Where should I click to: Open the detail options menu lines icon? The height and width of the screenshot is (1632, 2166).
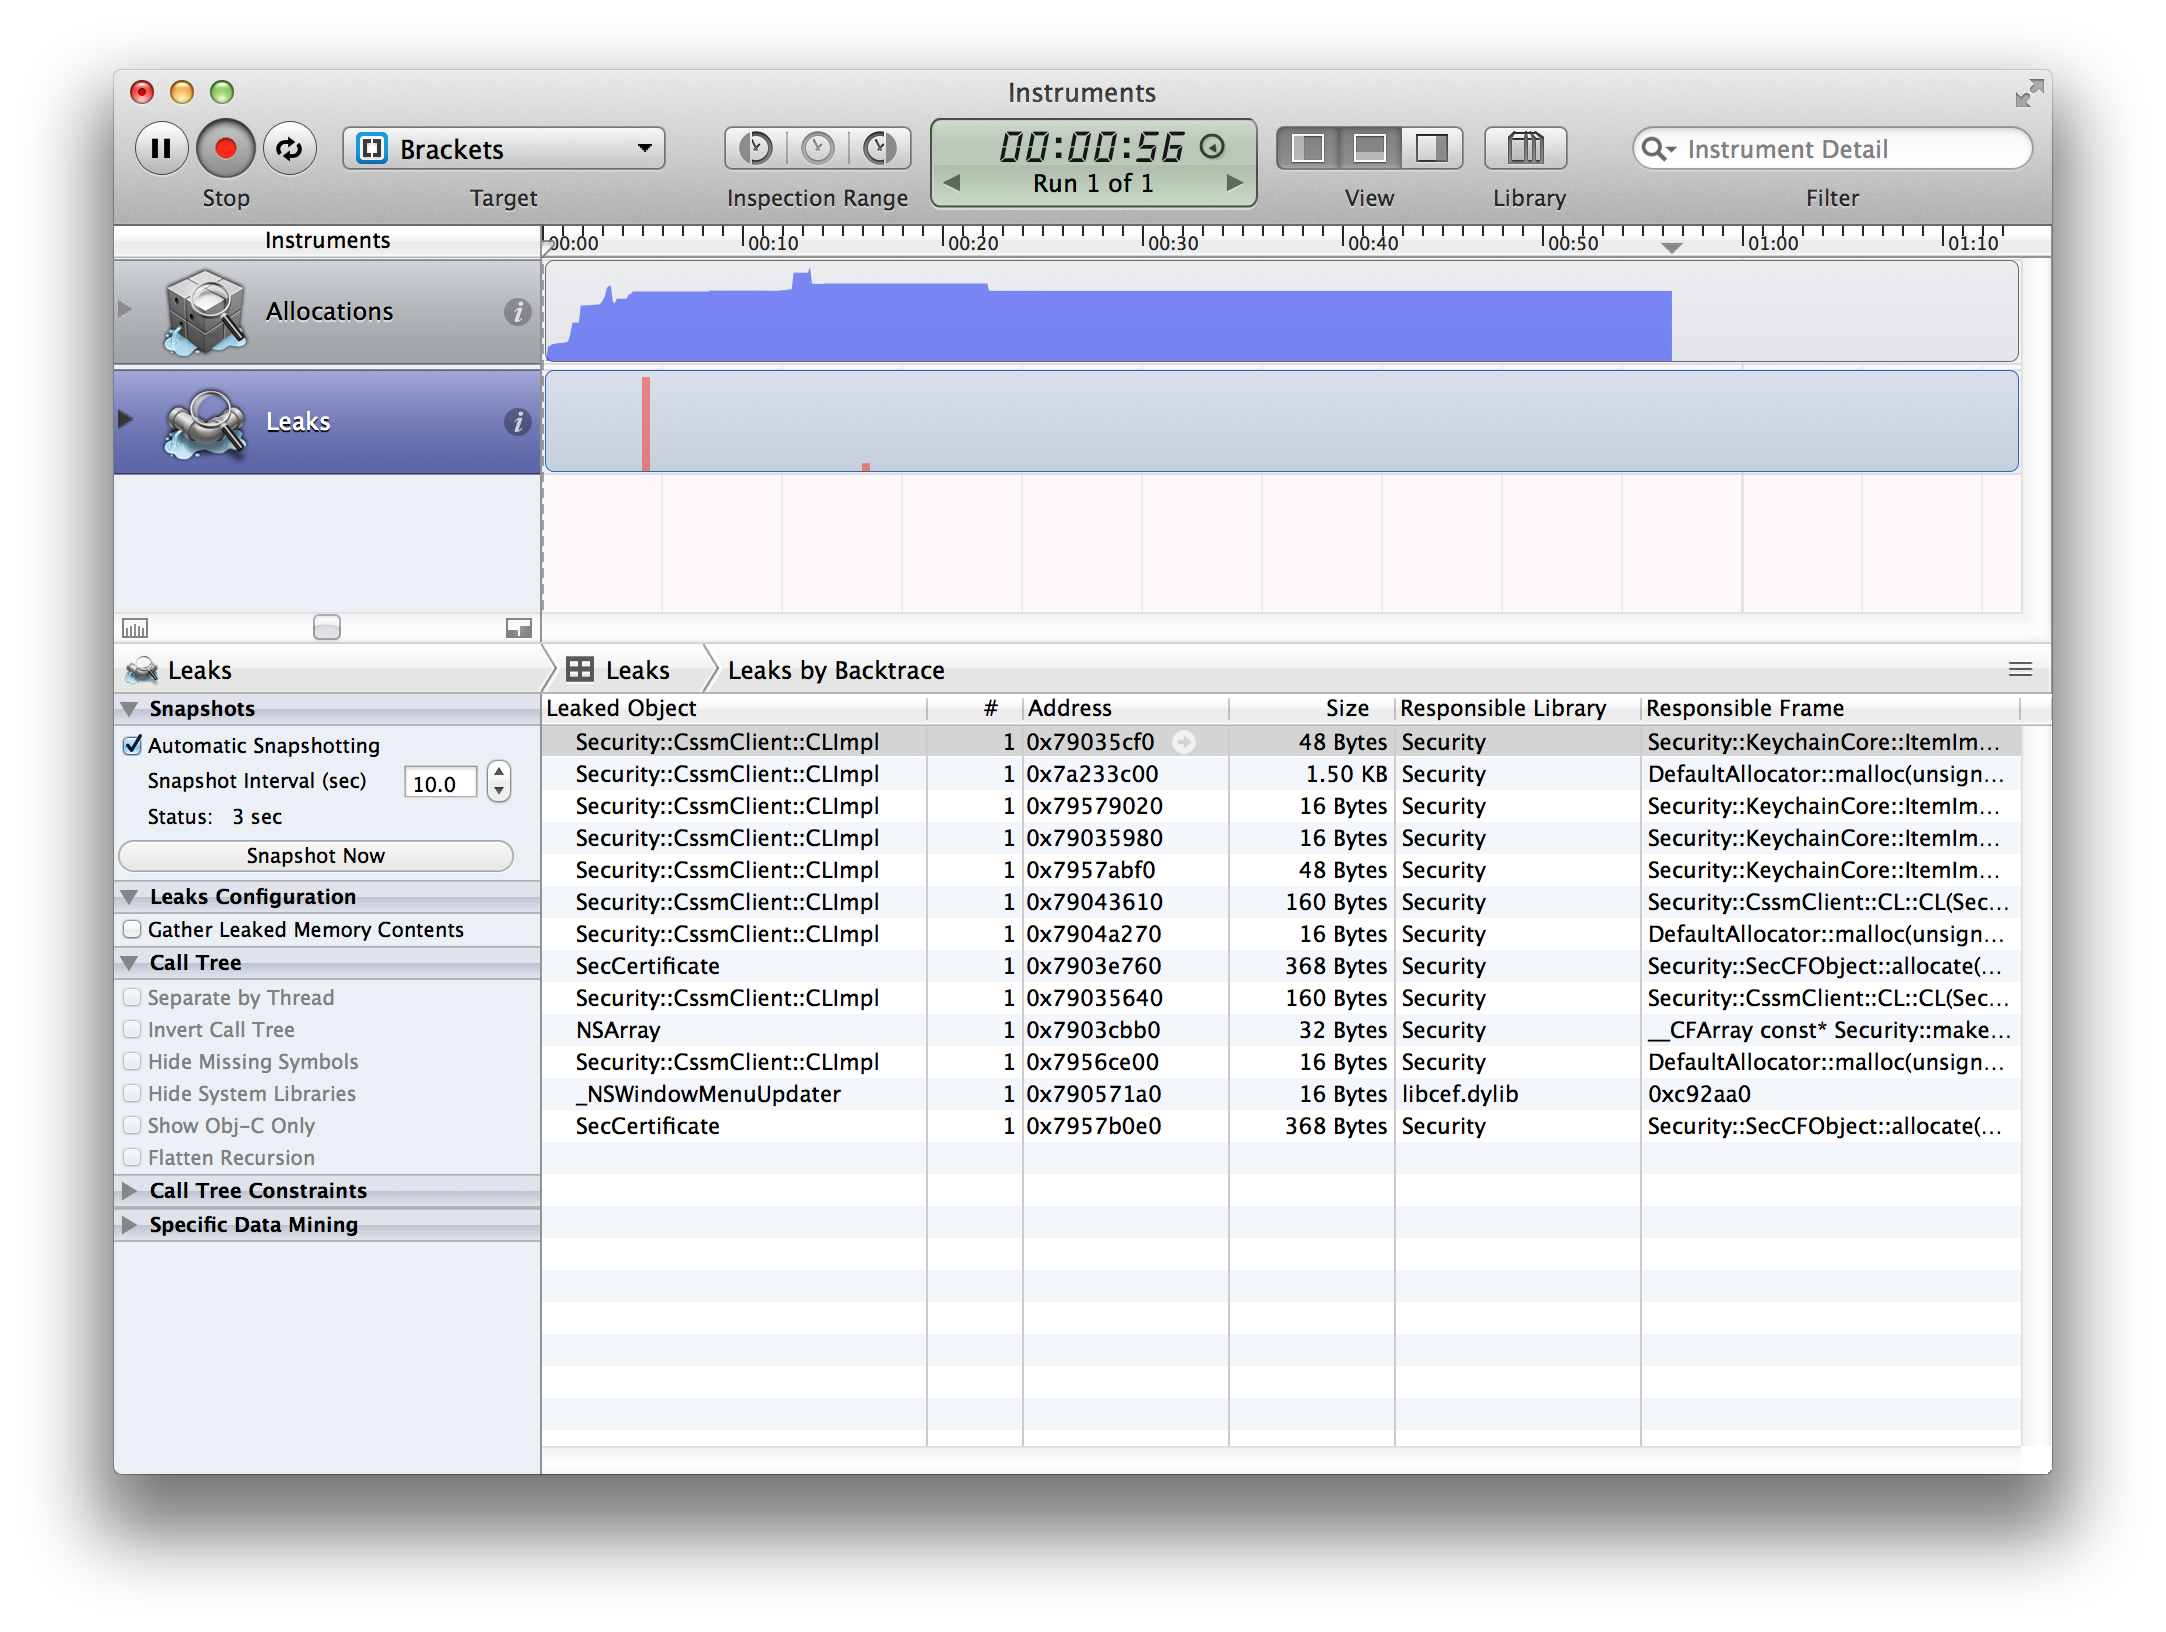click(2020, 669)
